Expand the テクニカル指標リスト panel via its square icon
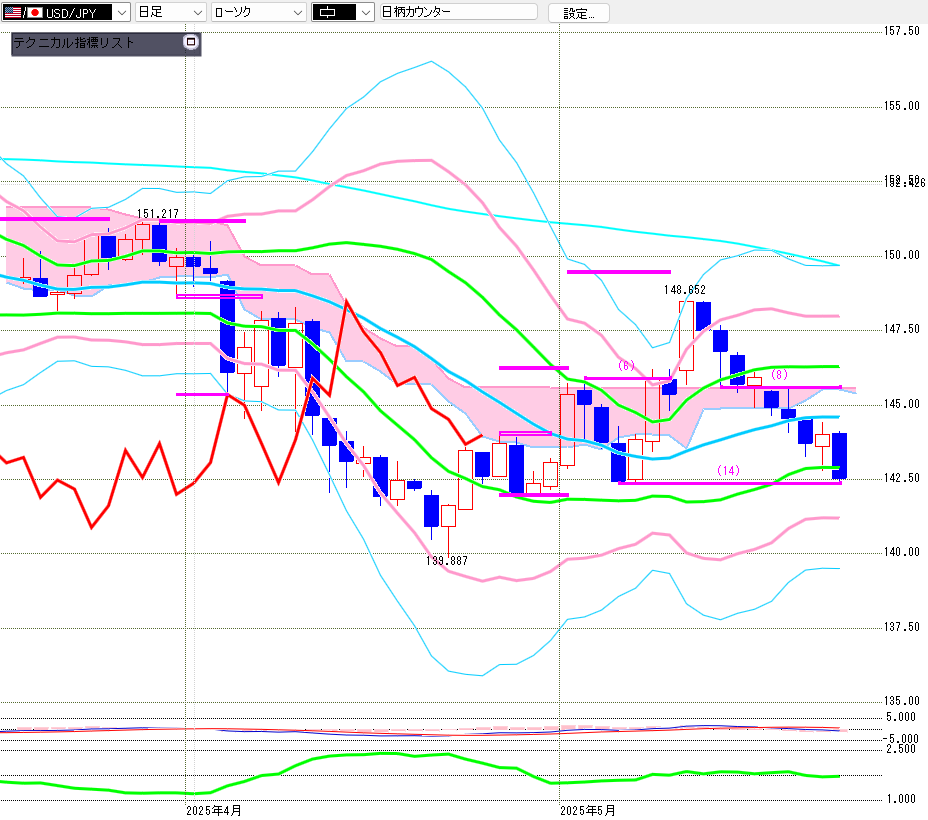Screen dimensions: 928x820 [x=191, y=42]
